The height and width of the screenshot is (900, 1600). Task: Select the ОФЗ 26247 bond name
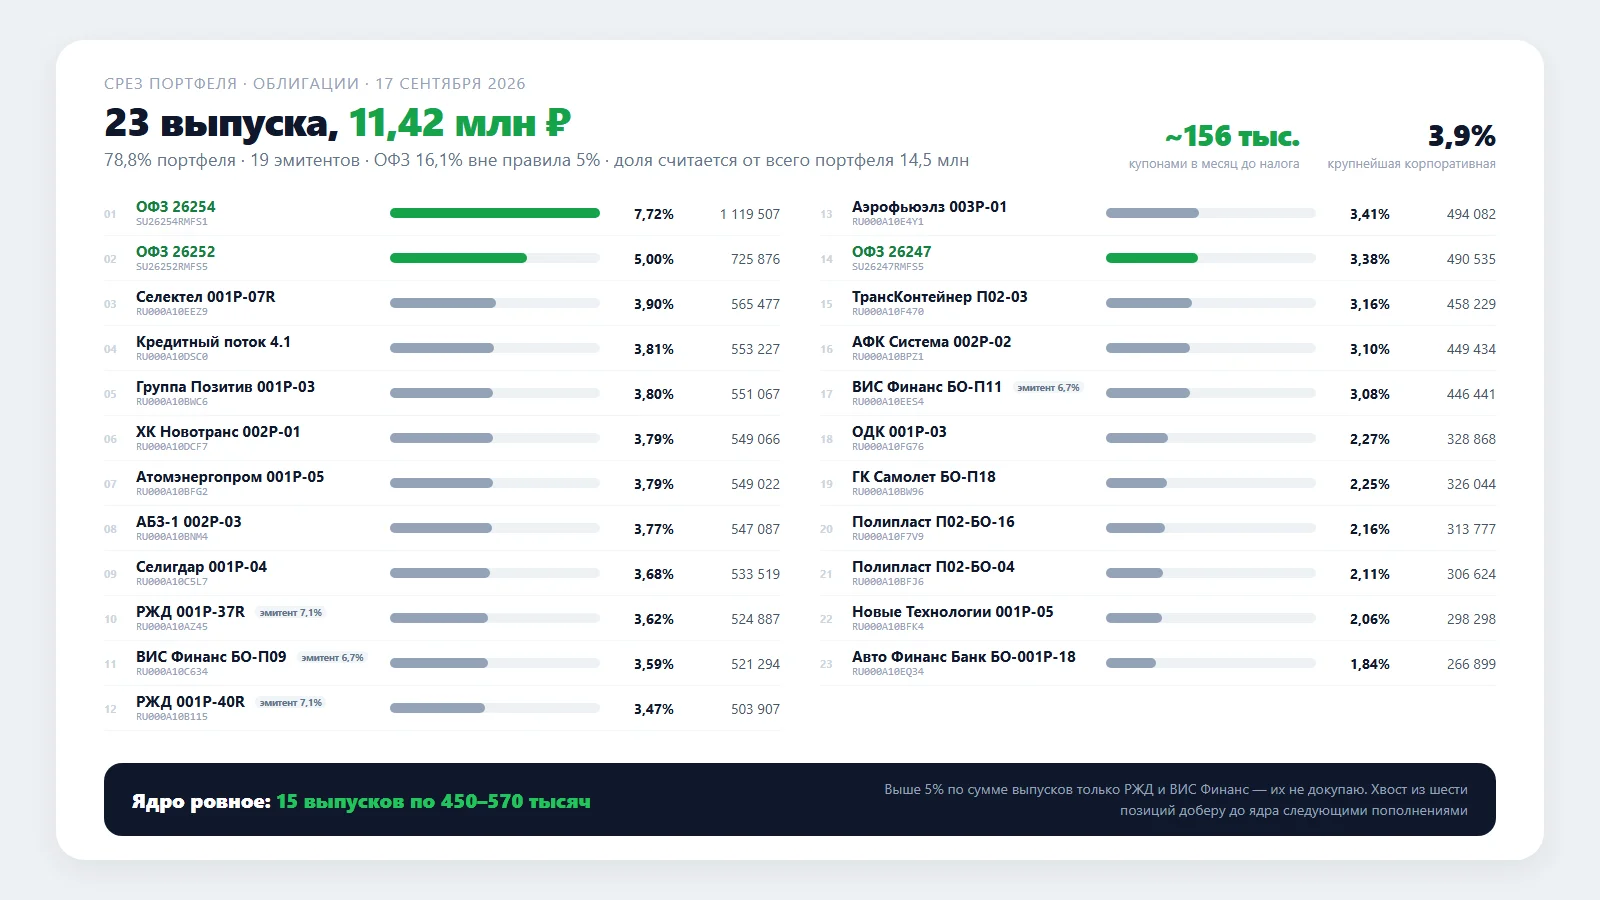(x=892, y=252)
